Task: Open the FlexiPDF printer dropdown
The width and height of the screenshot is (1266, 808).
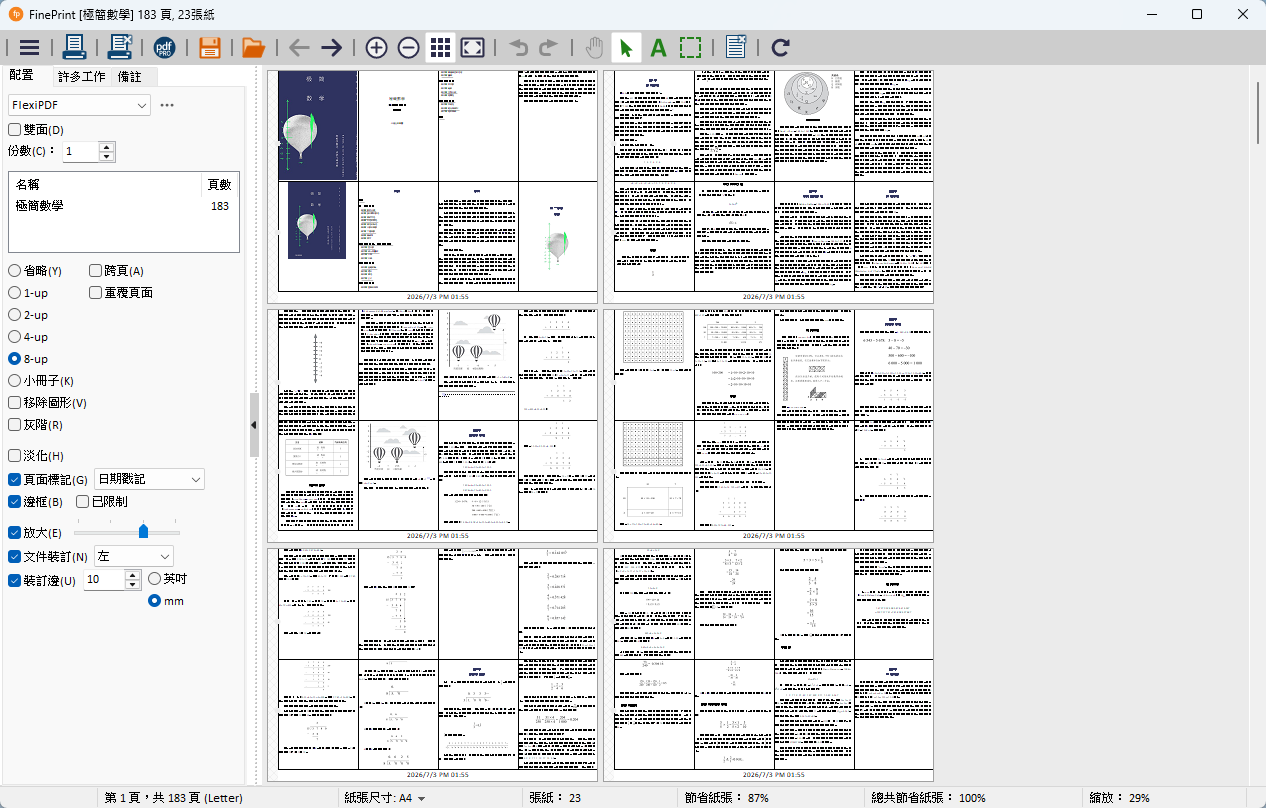Action: (79, 105)
